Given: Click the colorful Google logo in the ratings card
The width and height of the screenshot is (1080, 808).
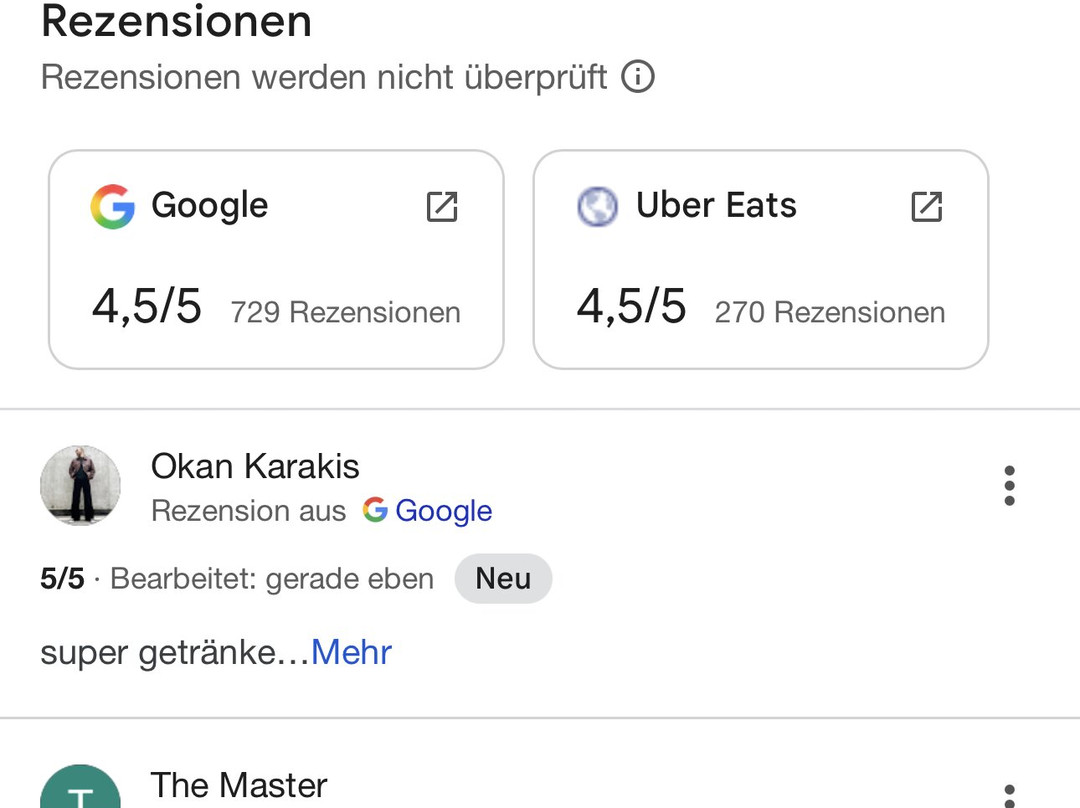Looking at the screenshot, I should (112, 207).
